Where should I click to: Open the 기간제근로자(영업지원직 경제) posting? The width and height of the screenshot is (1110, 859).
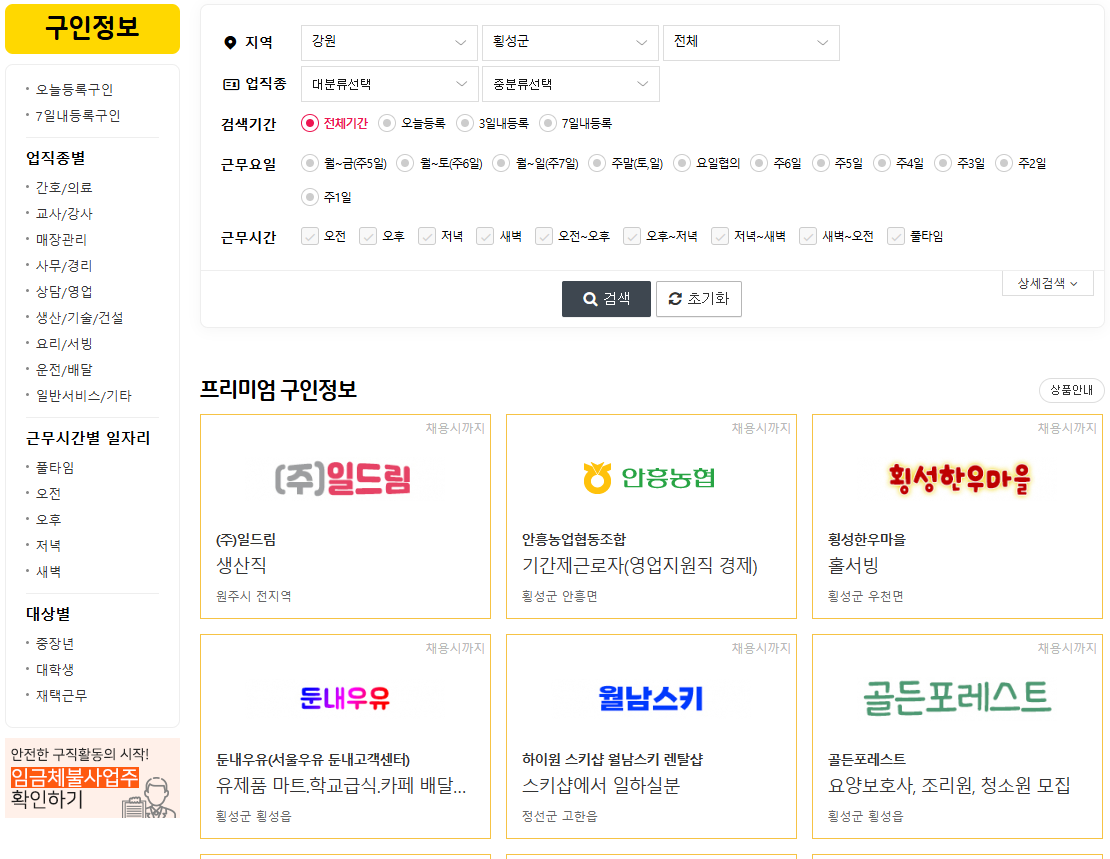[x=640, y=565]
